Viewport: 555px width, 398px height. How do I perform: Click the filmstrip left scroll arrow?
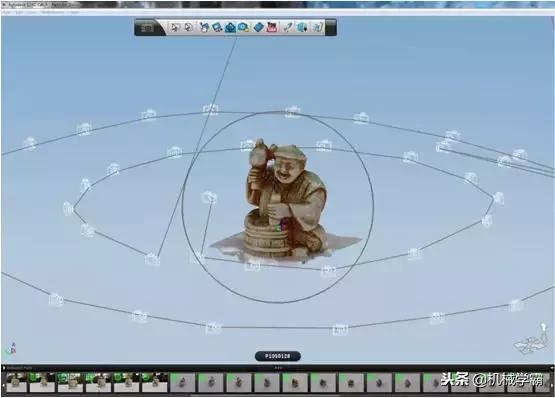(3, 385)
